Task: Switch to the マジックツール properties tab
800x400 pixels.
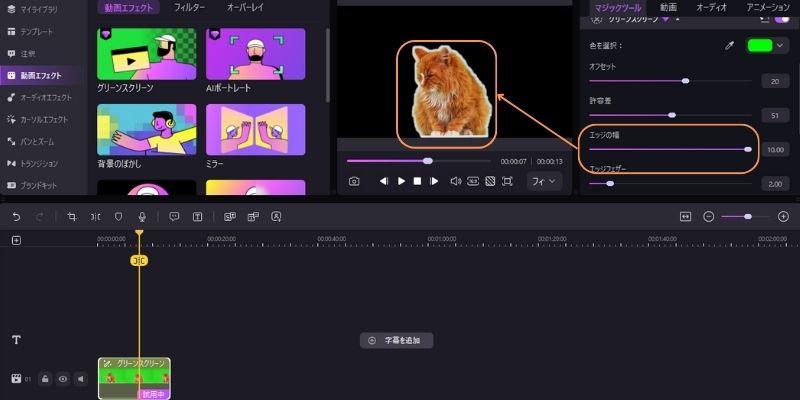Action: coord(618,8)
